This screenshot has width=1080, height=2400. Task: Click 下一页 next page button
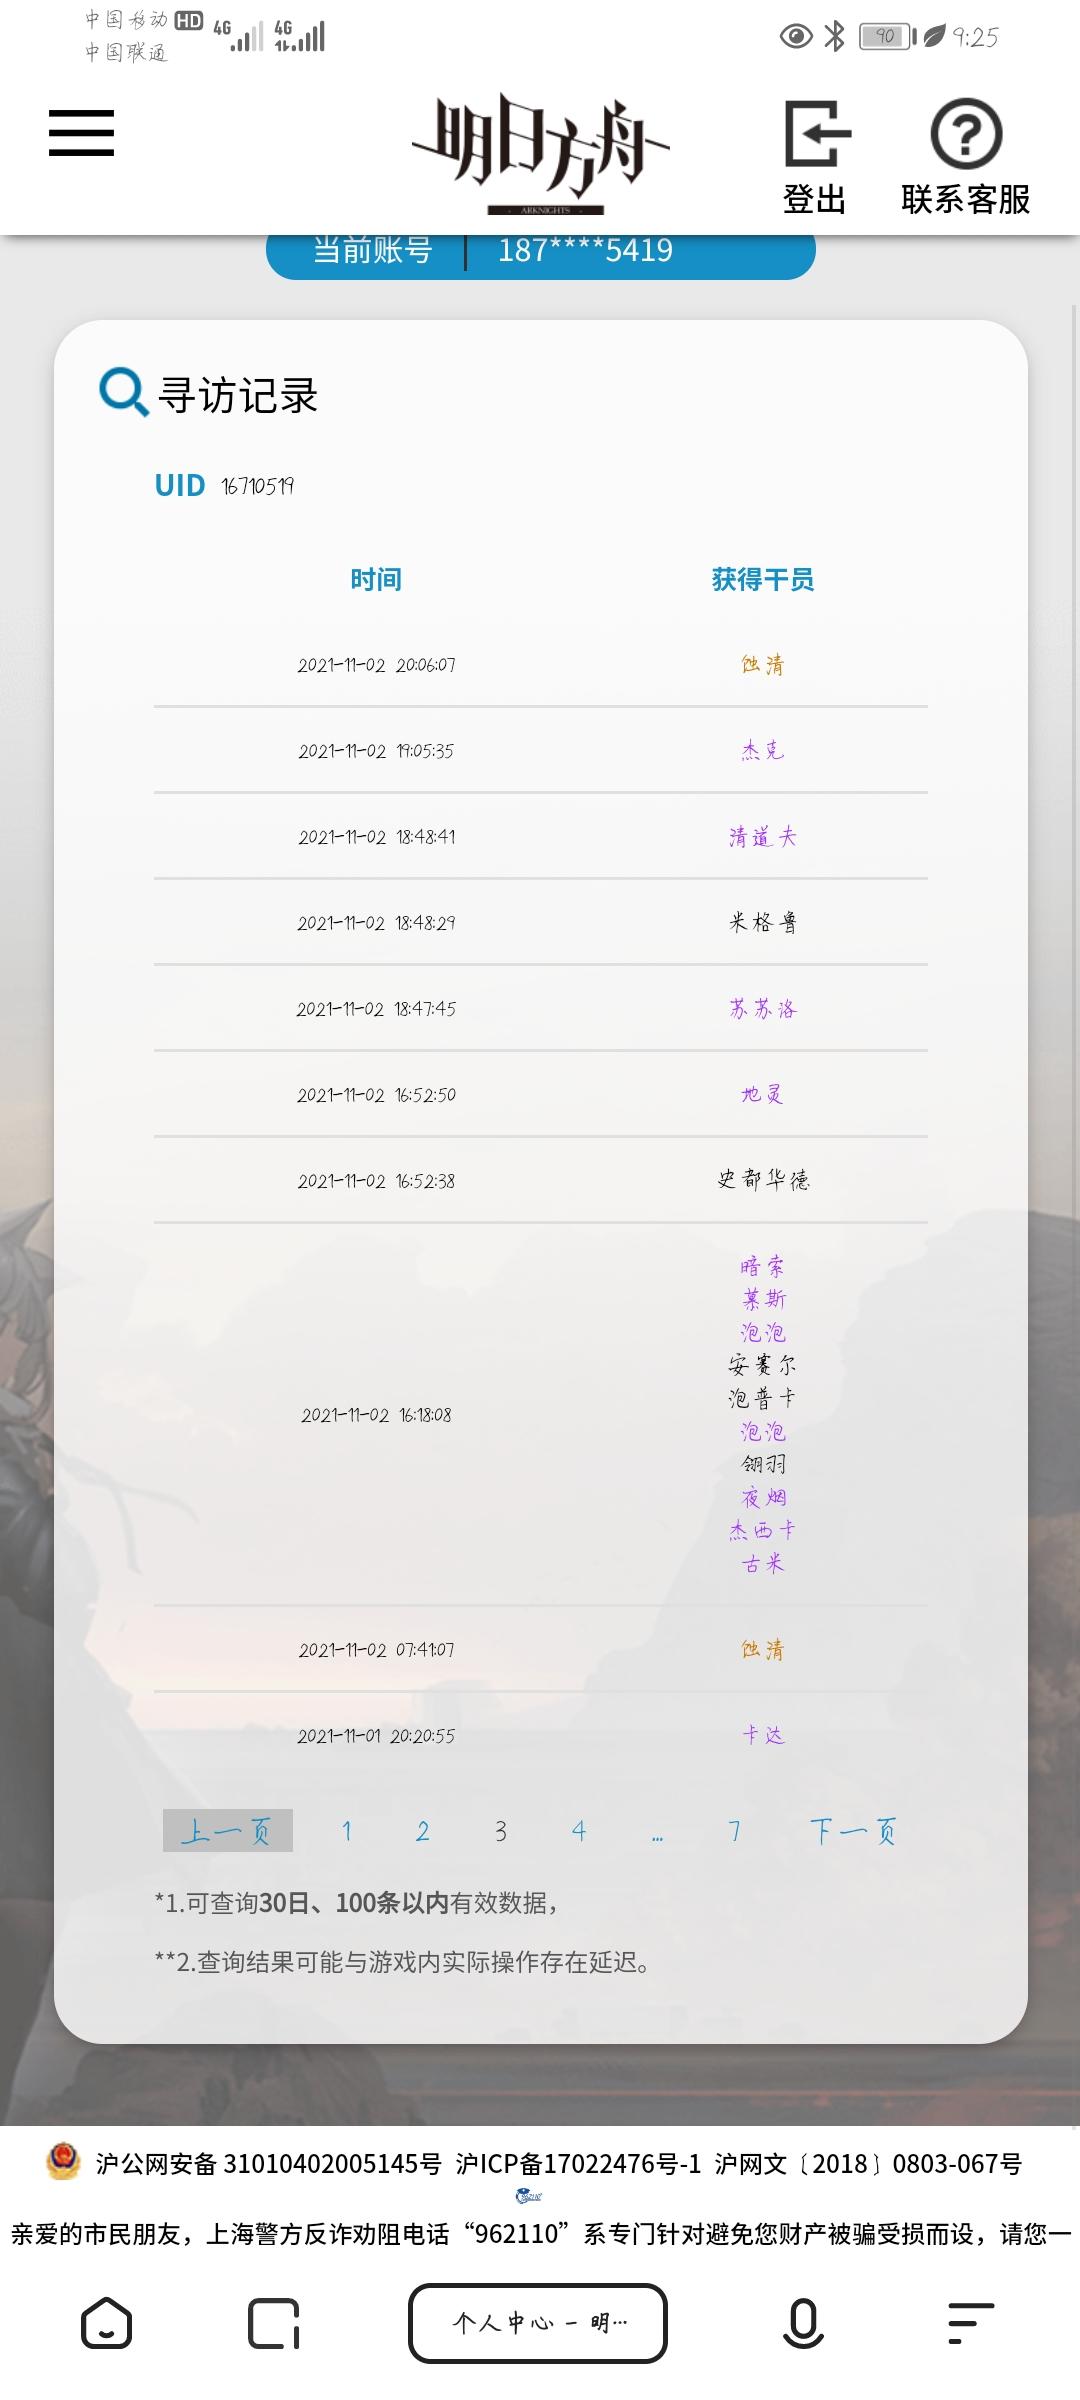coord(853,1831)
